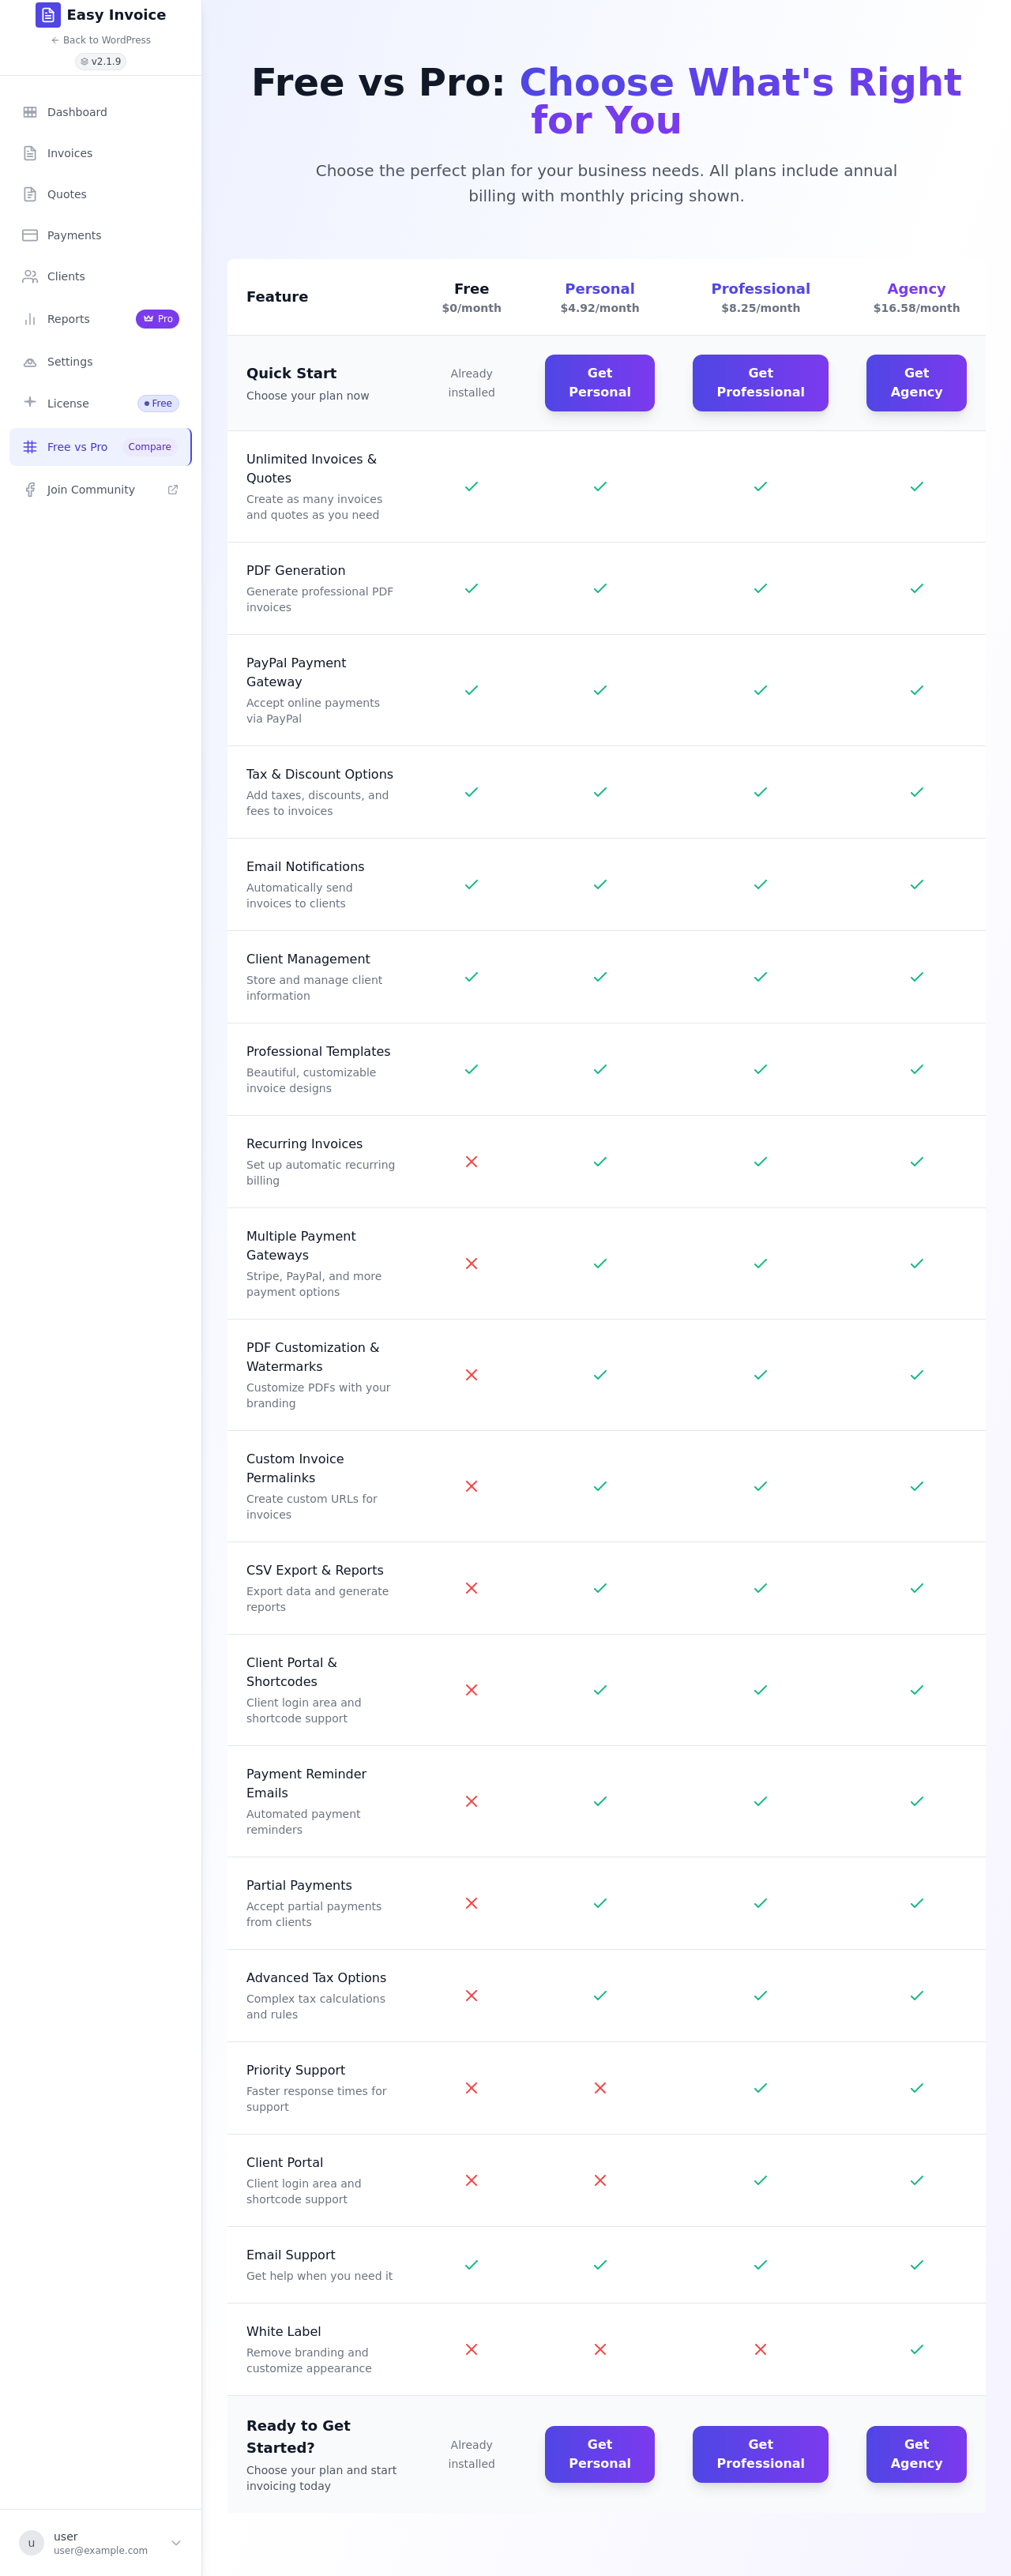Screen dimensions: 1011x2576
Task: Click the Invoices document icon
Action: 30,153
